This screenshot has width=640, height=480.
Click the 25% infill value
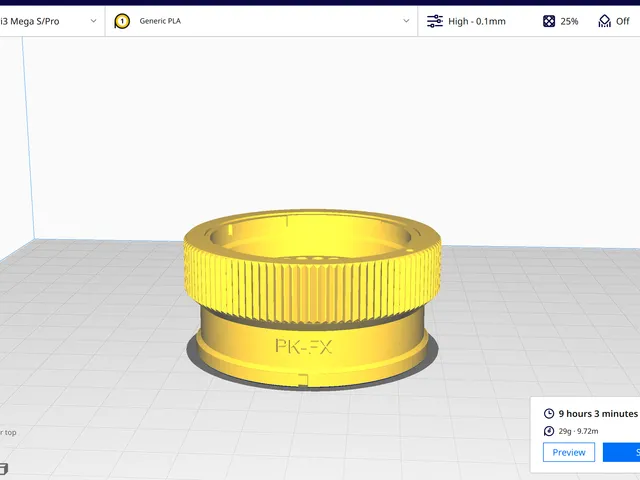tap(569, 21)
